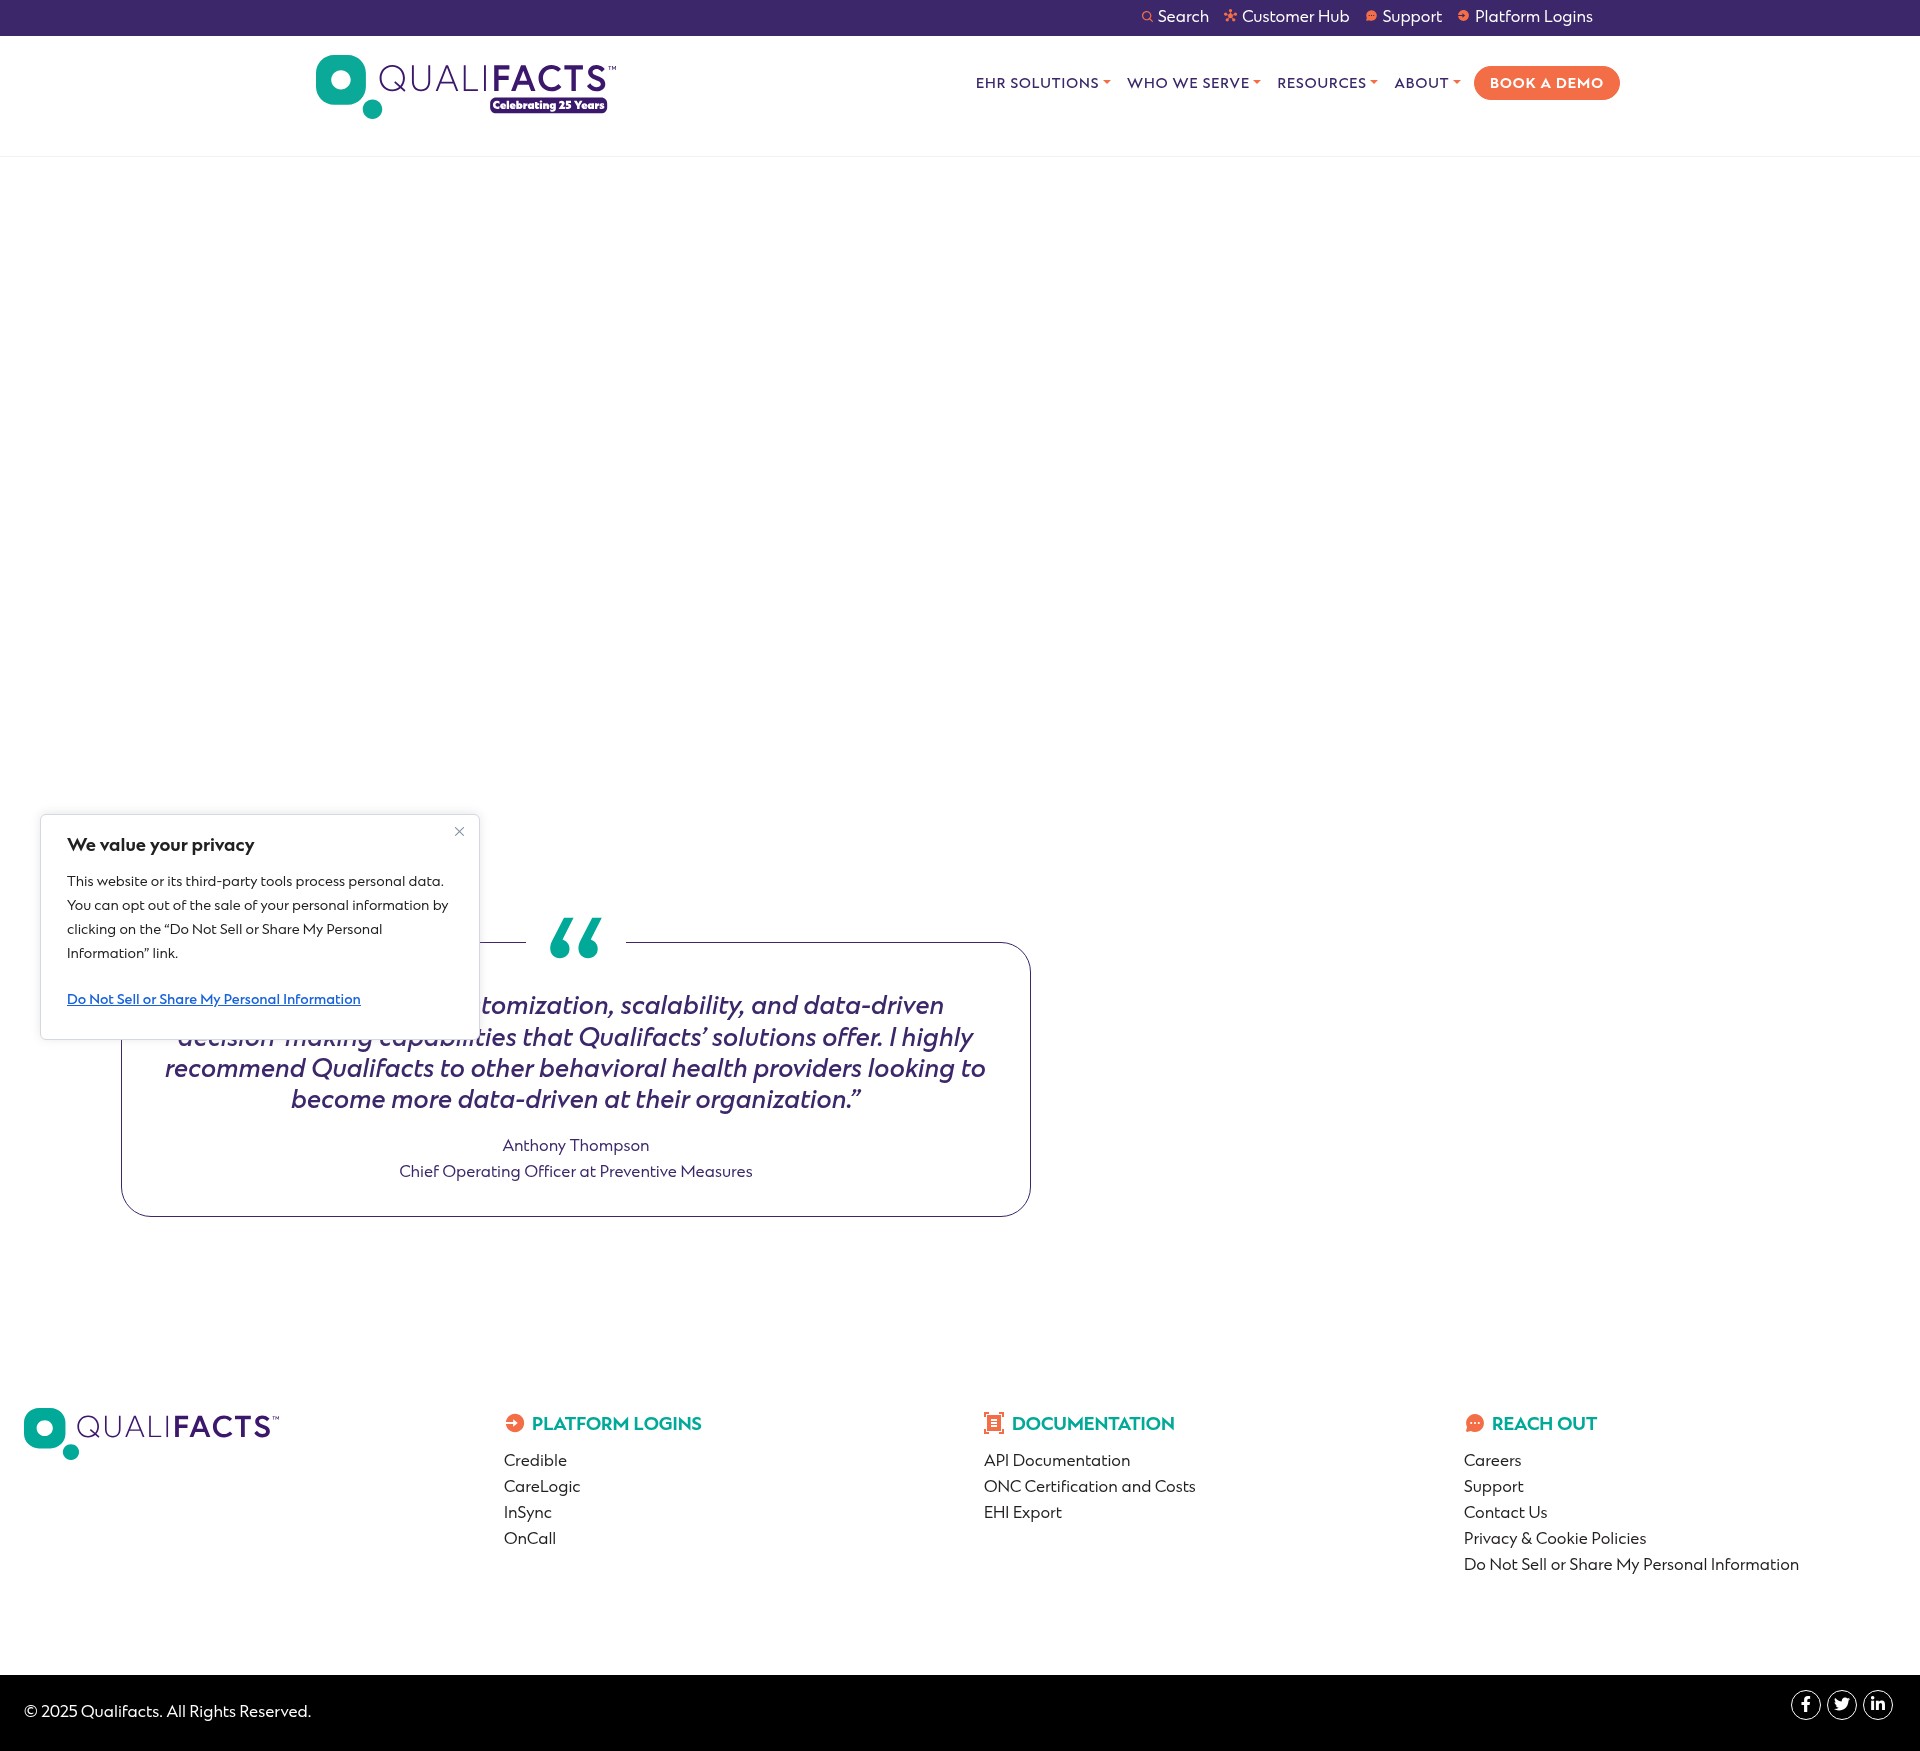Close the privacy notice popup

(459, 832)
